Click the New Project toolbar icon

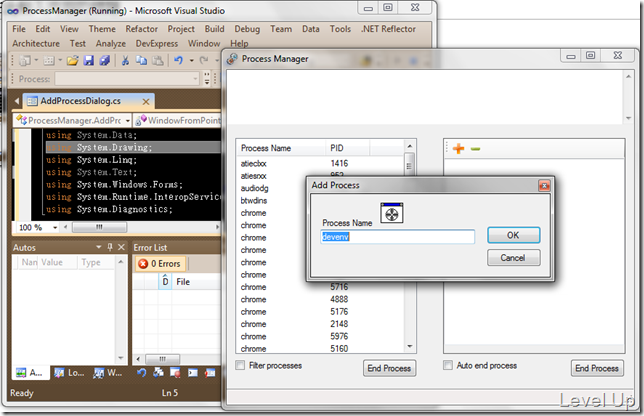25,61
